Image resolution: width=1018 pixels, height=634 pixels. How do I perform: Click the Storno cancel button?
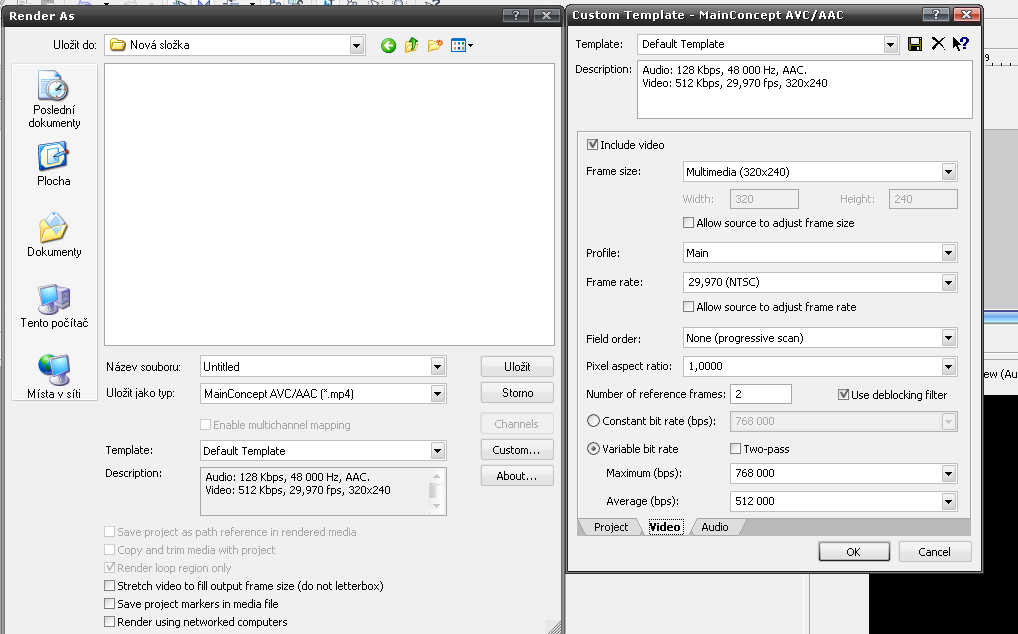point(517,393)
